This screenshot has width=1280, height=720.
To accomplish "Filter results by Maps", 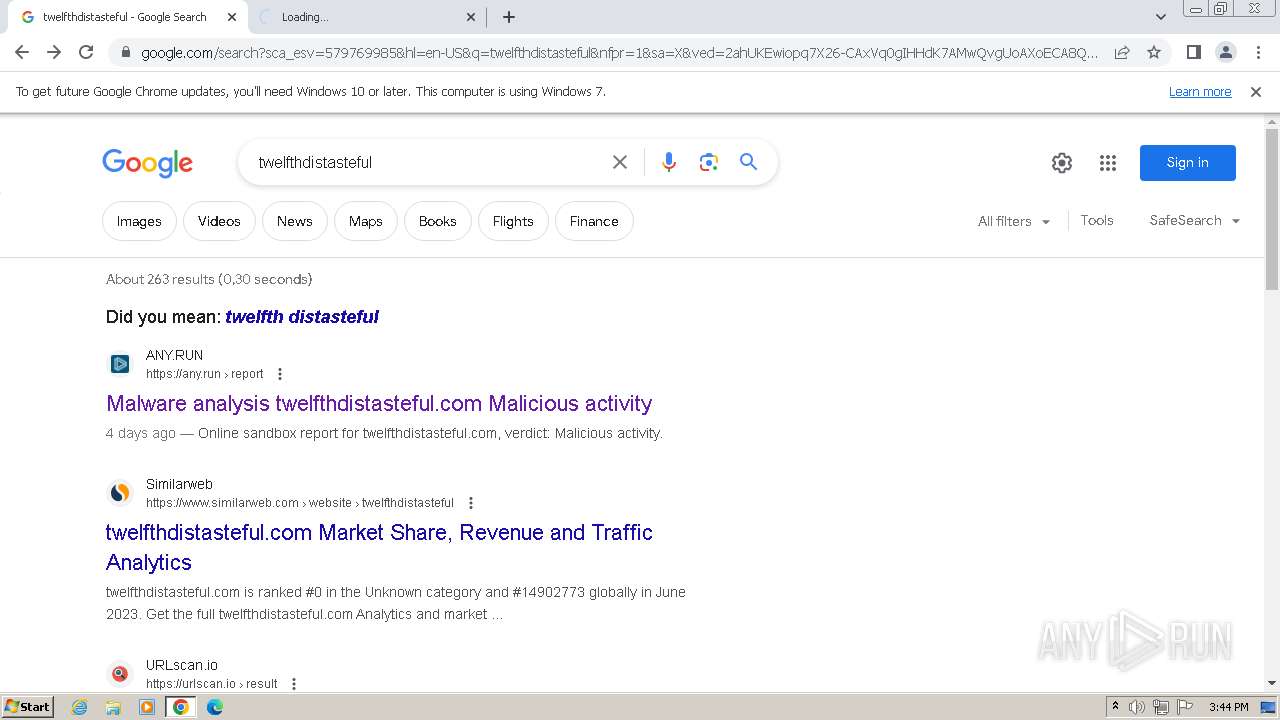I will (x=366, y=221).
